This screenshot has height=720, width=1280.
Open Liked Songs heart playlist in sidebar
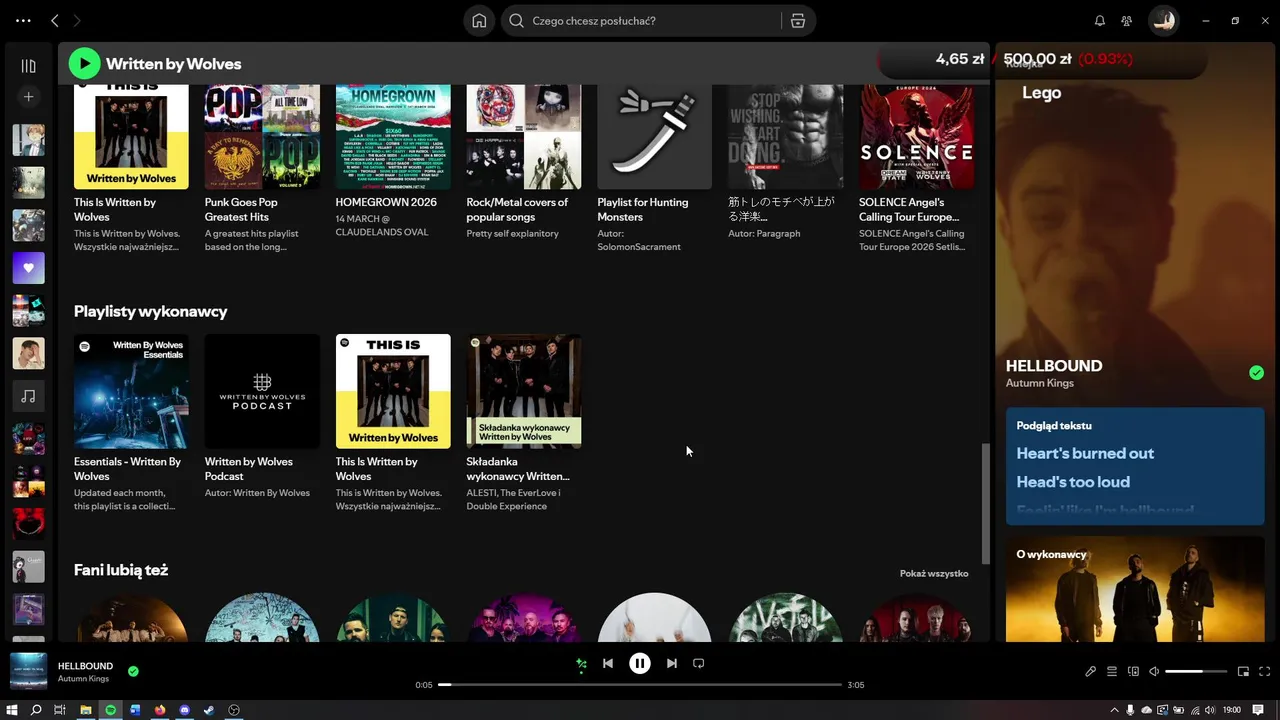pyautogui.click(x=28, y=268)
